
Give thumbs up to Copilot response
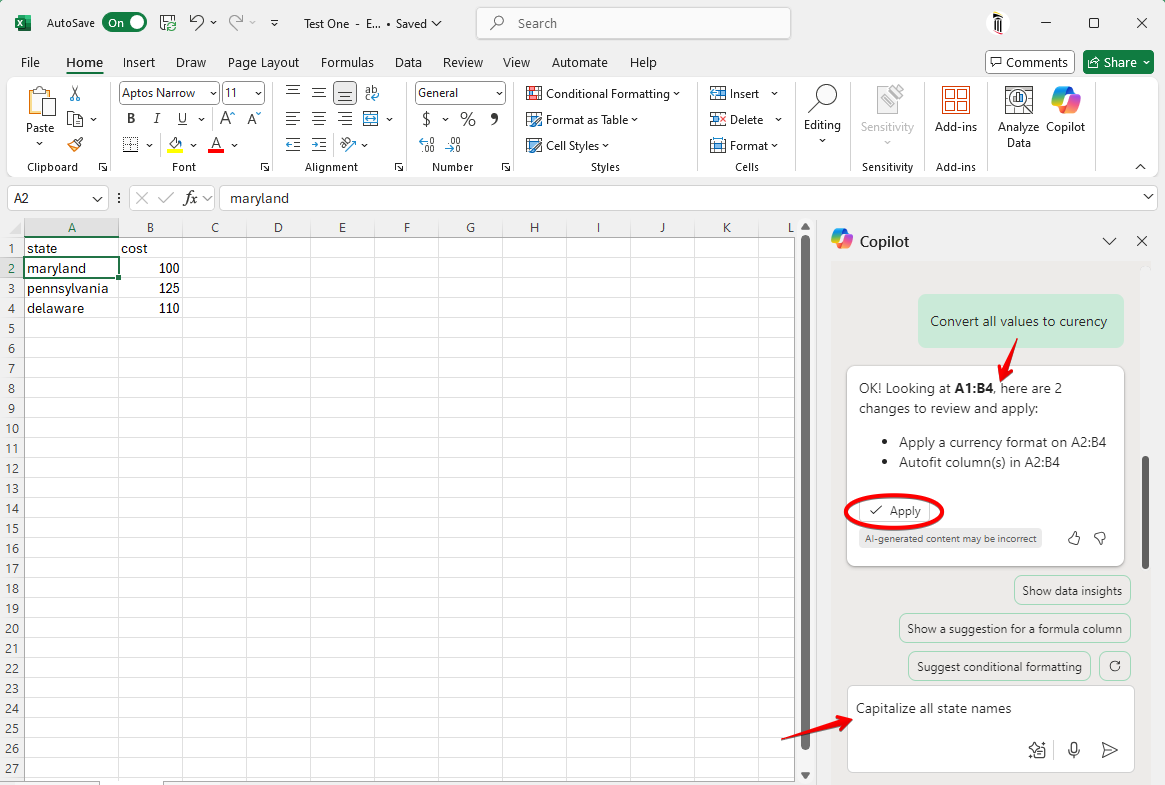coord(1074,538)
